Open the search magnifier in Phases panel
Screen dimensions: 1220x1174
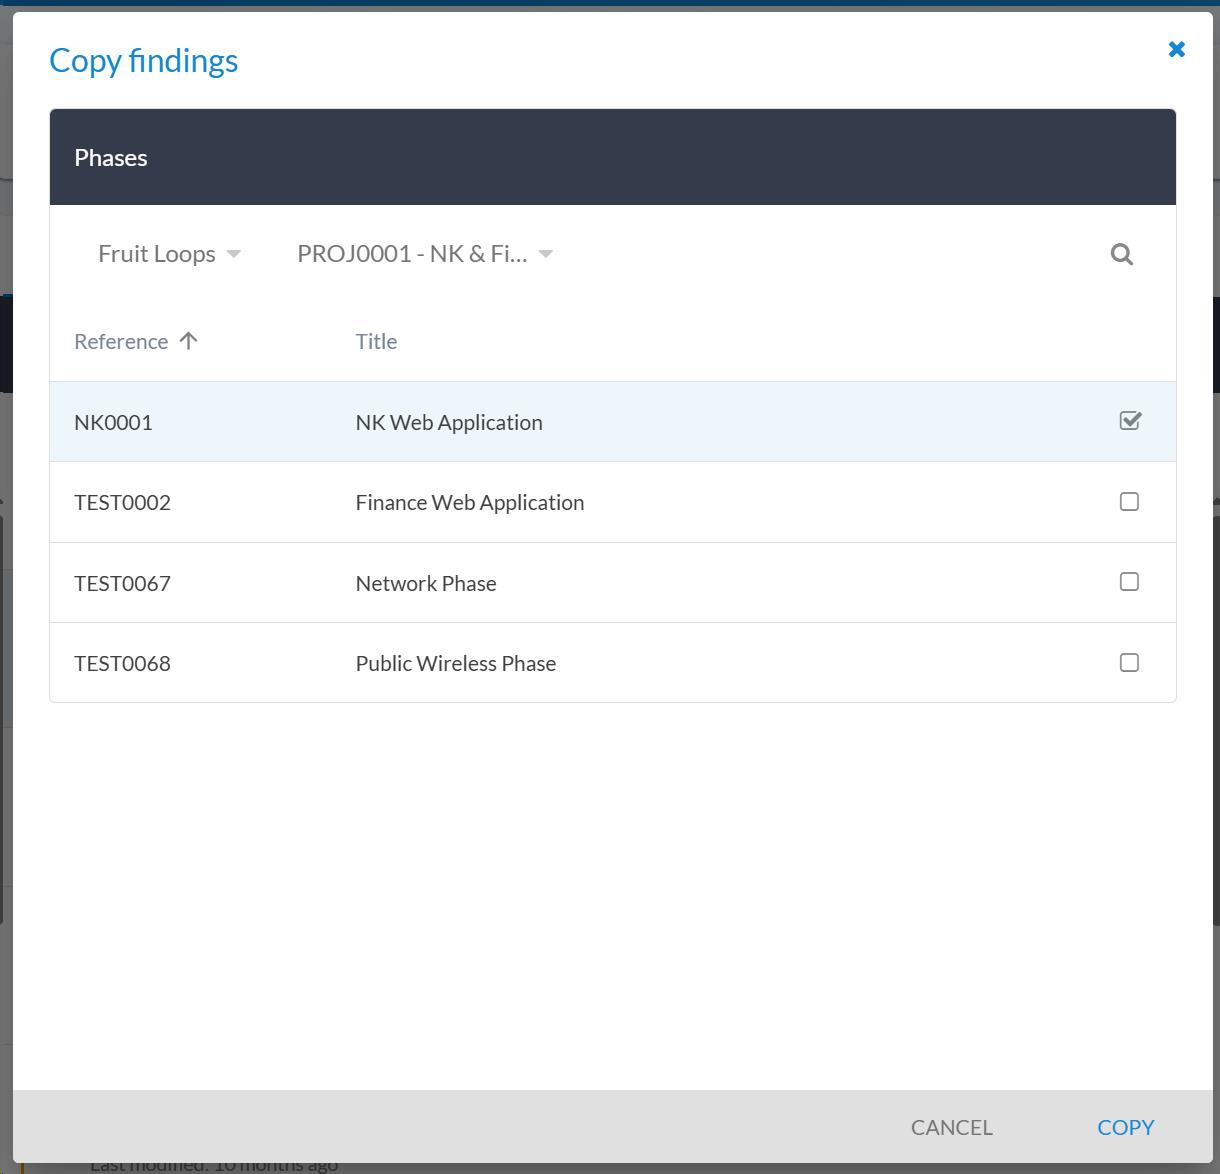(1121, 254)
